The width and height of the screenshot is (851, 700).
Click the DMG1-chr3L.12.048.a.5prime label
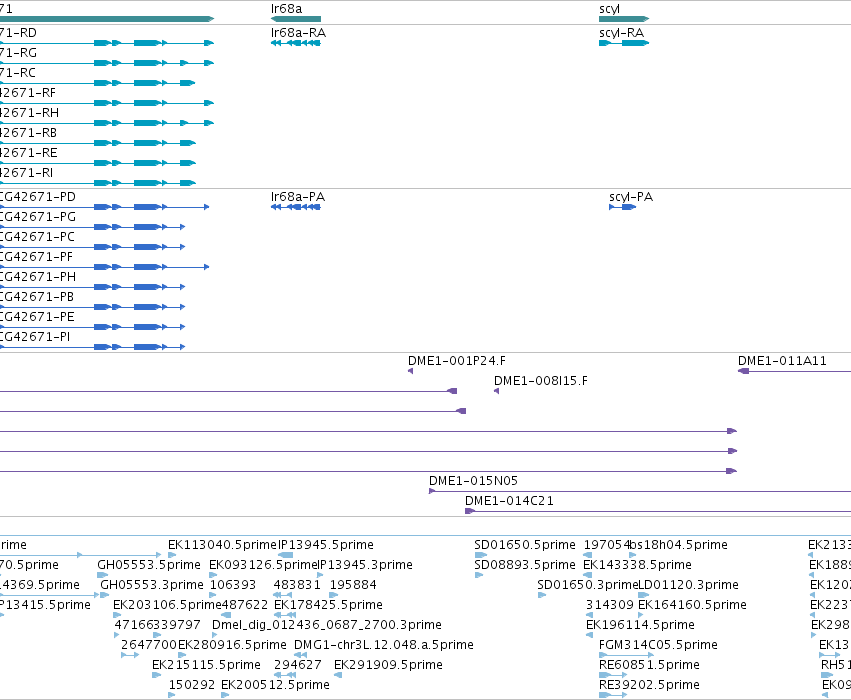pyautogui.click(x=384, y=645)
